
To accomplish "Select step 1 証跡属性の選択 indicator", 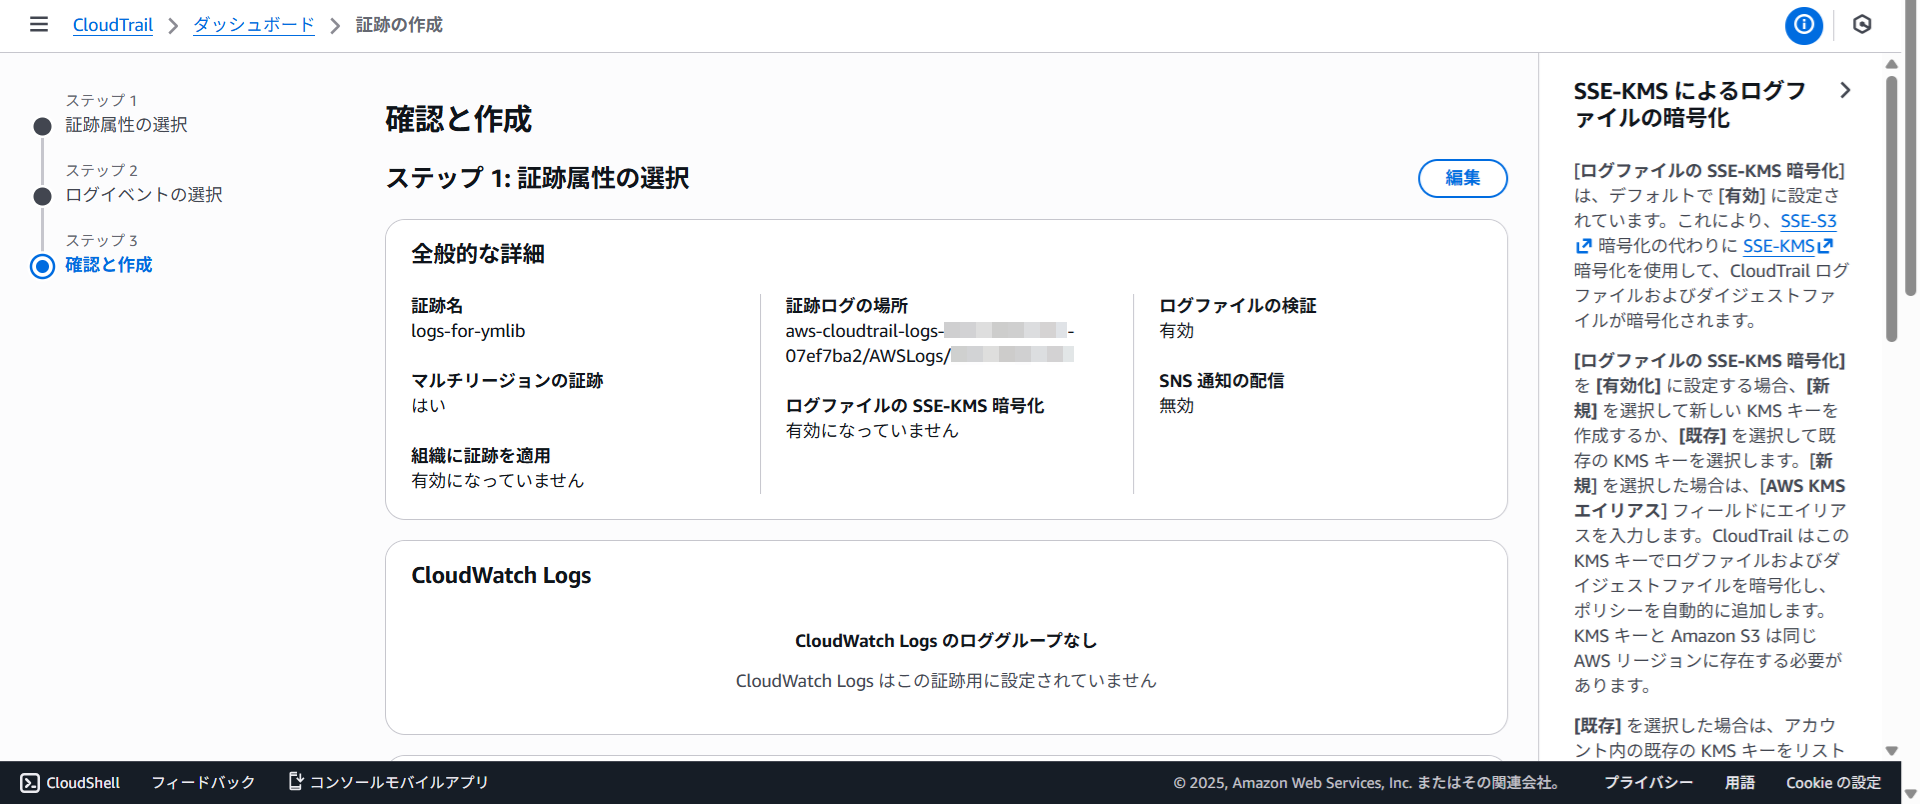I will pos(42,126).
